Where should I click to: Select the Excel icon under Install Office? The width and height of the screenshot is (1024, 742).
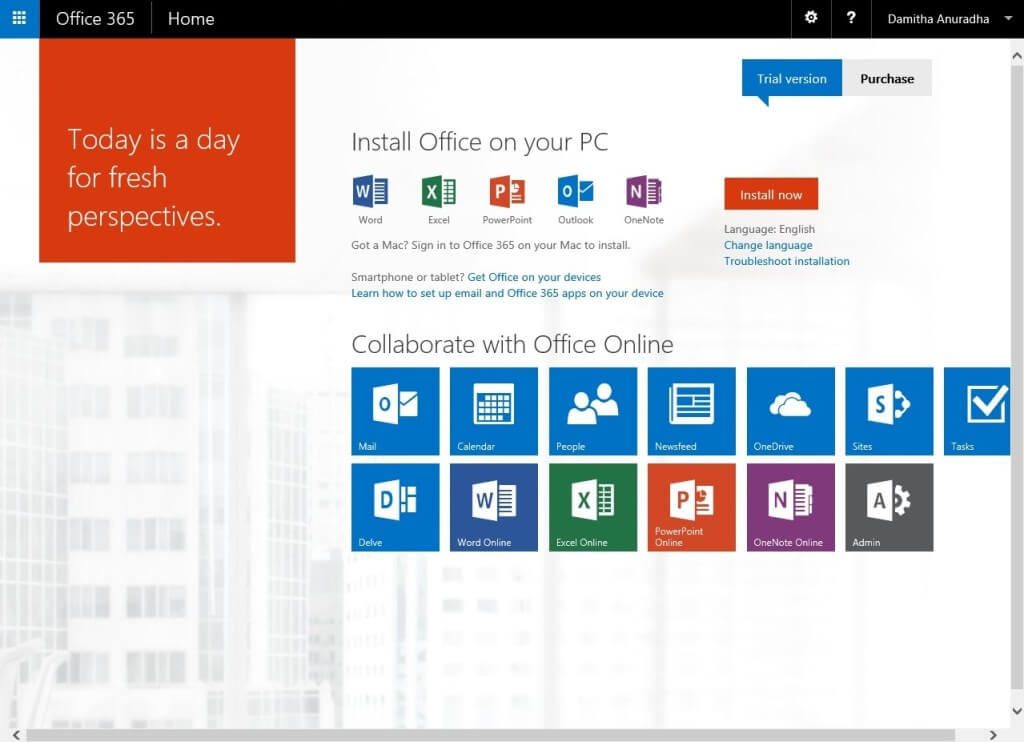438,193
